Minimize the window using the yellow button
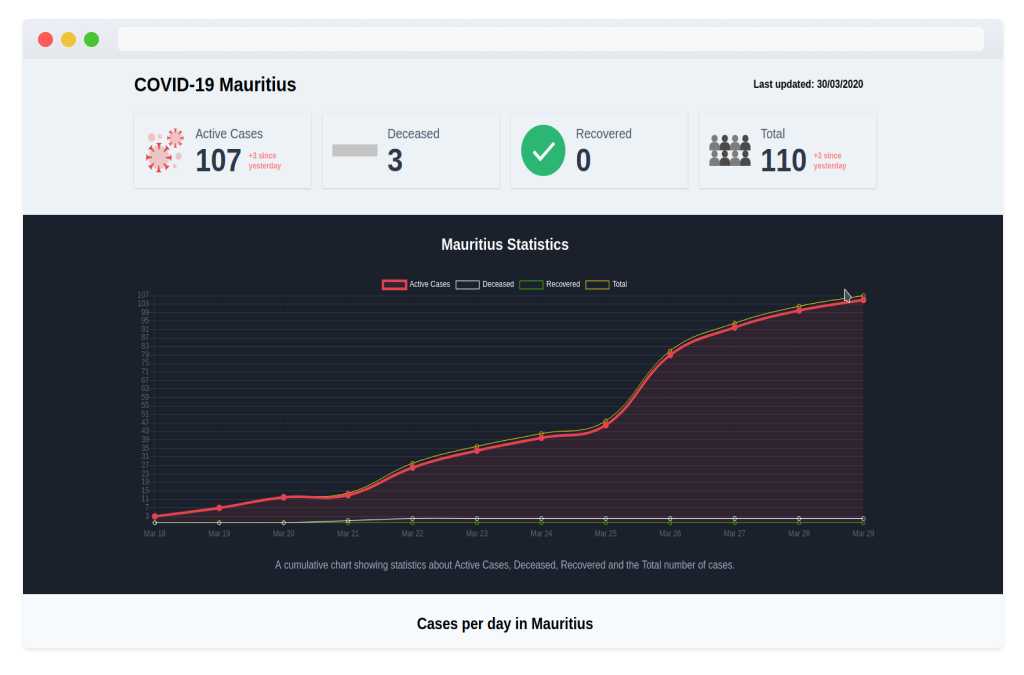 coord(68,39)
